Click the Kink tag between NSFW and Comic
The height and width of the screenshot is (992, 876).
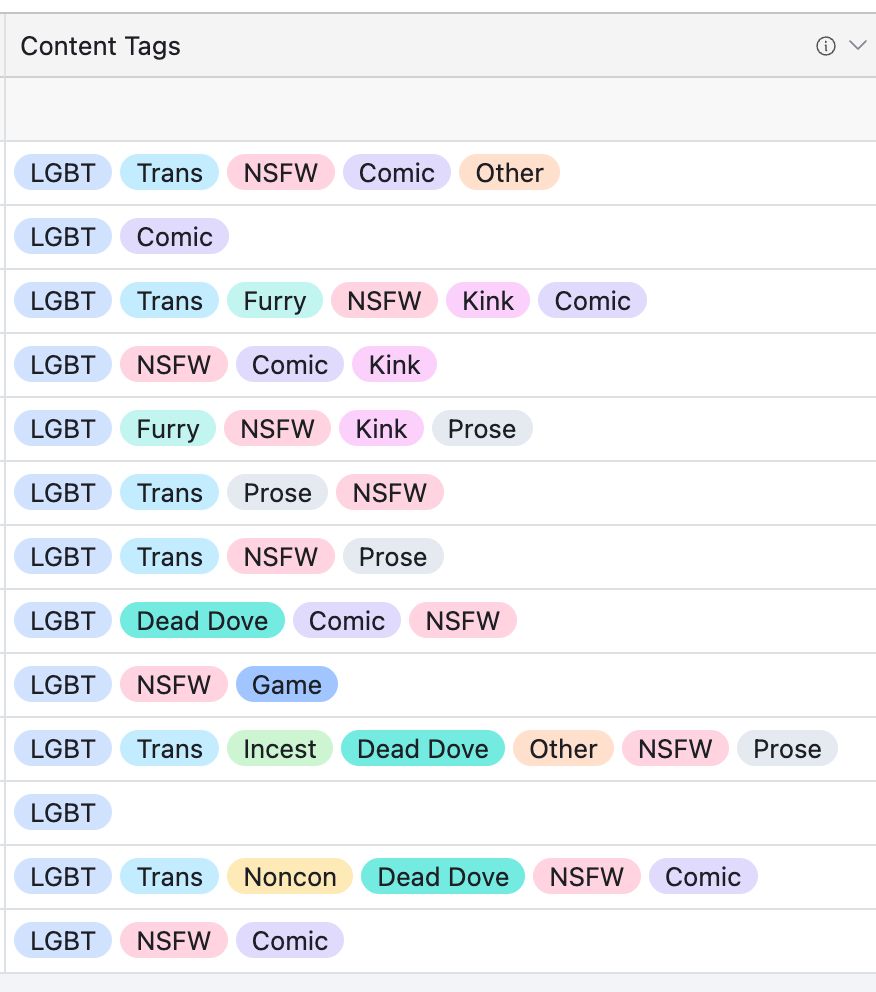click(488, 301)
